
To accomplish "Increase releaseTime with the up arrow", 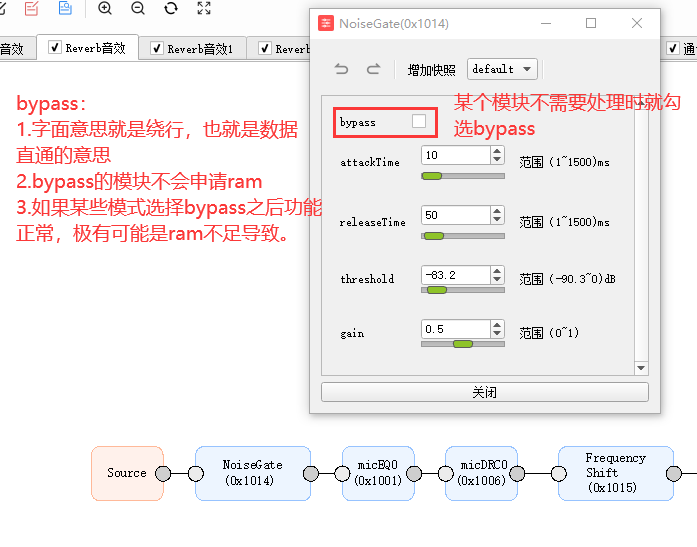I will (497, 211).
